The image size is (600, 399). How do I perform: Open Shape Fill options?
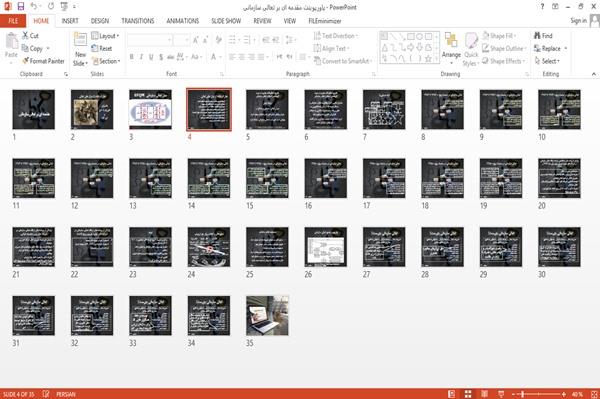pos(499,36)
